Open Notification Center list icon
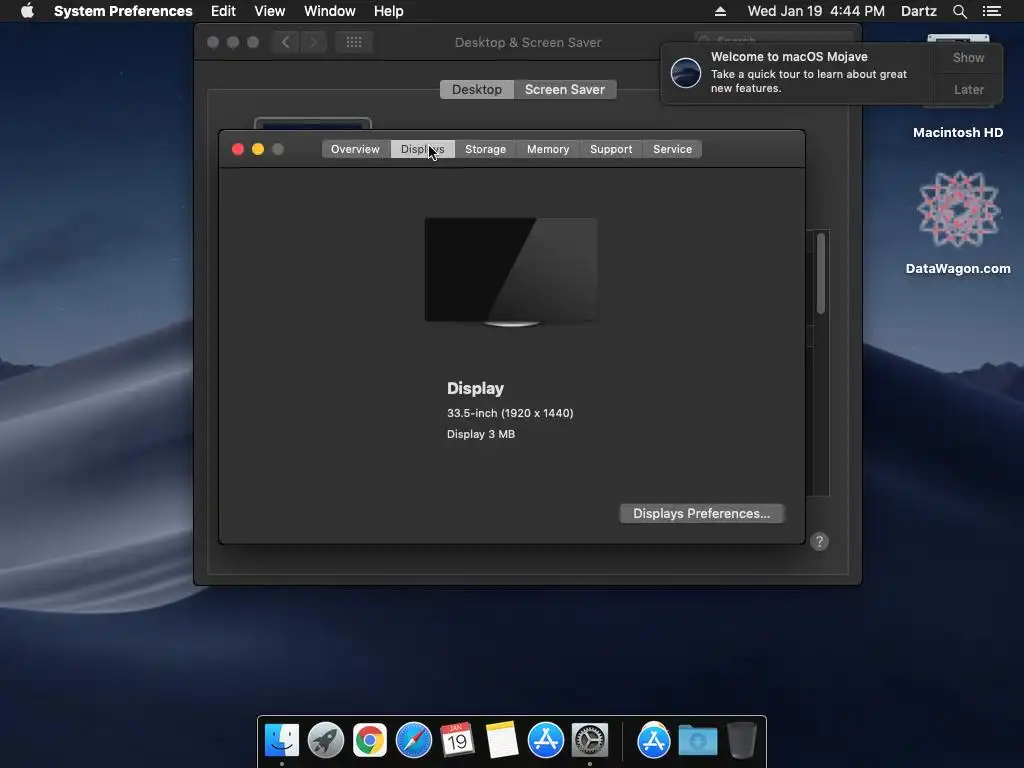 point(992,11)
